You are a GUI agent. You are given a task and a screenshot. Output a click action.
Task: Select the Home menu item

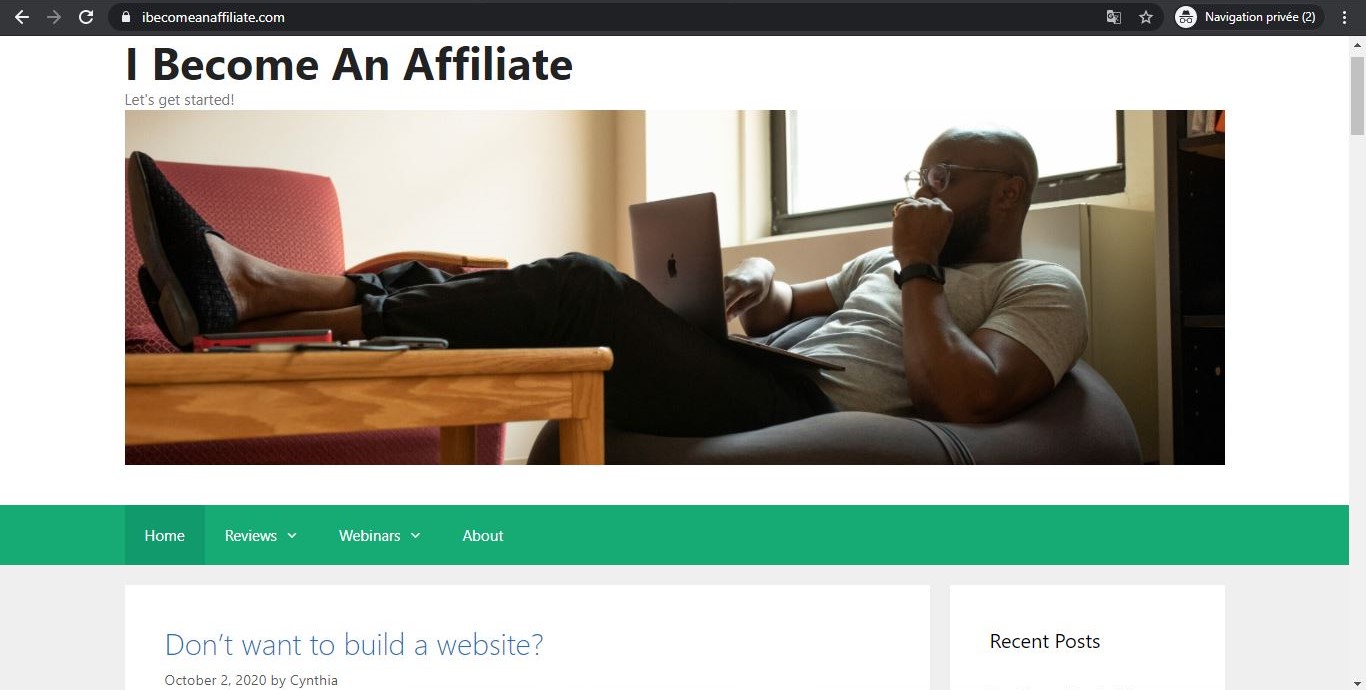tap(164, 535)
